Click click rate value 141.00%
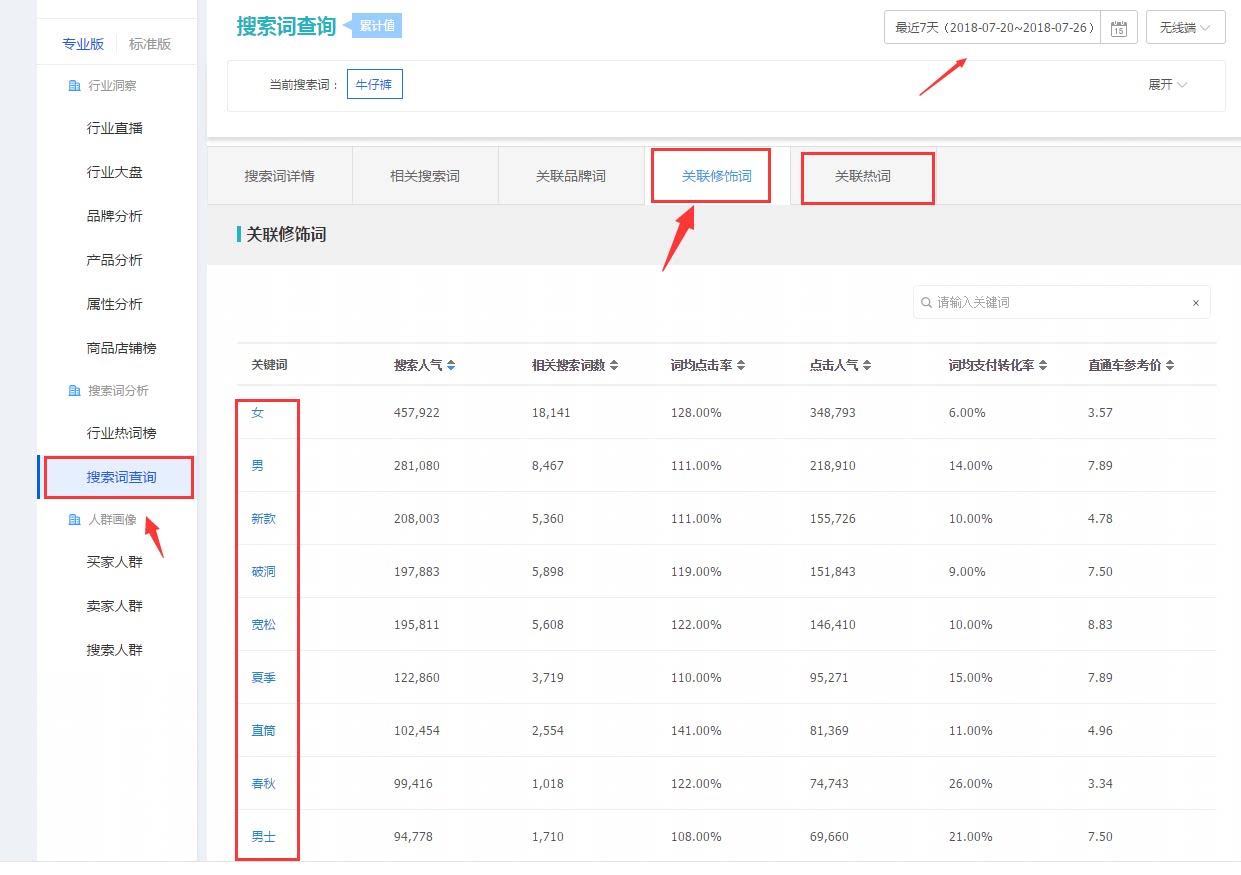Screen dimensions: 1241x875 [x=696, y=731]
